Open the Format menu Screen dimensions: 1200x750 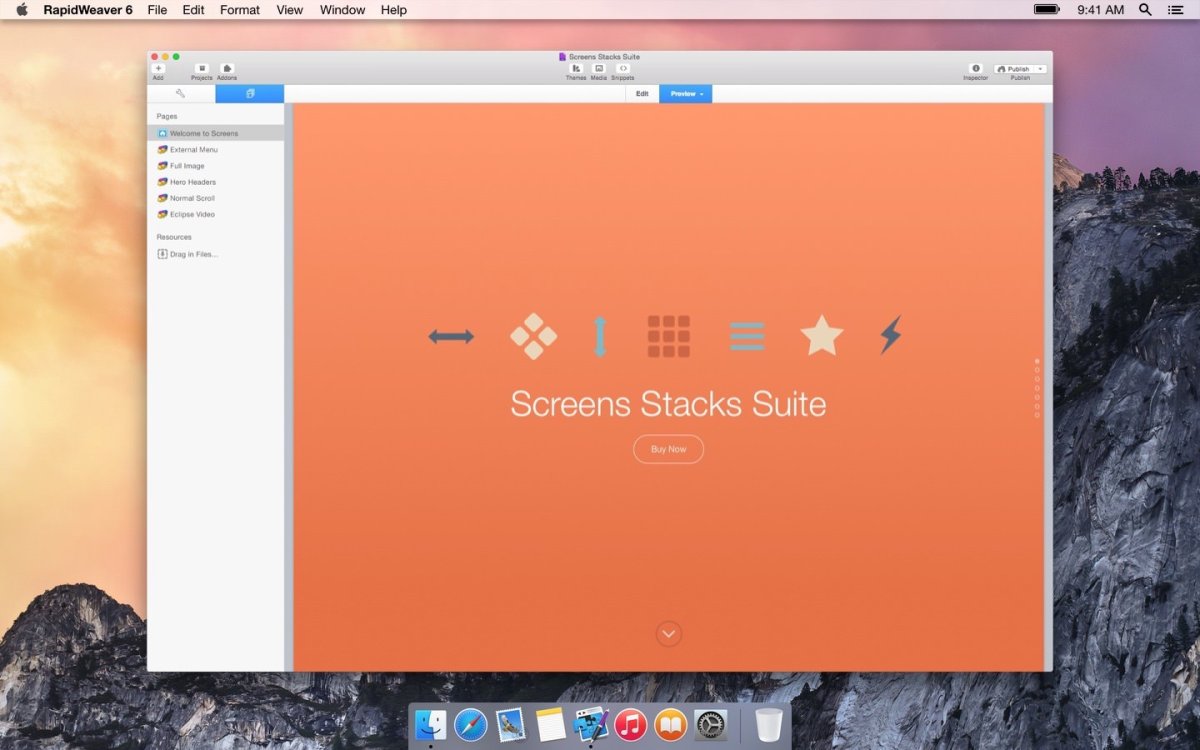click(239, 10)
